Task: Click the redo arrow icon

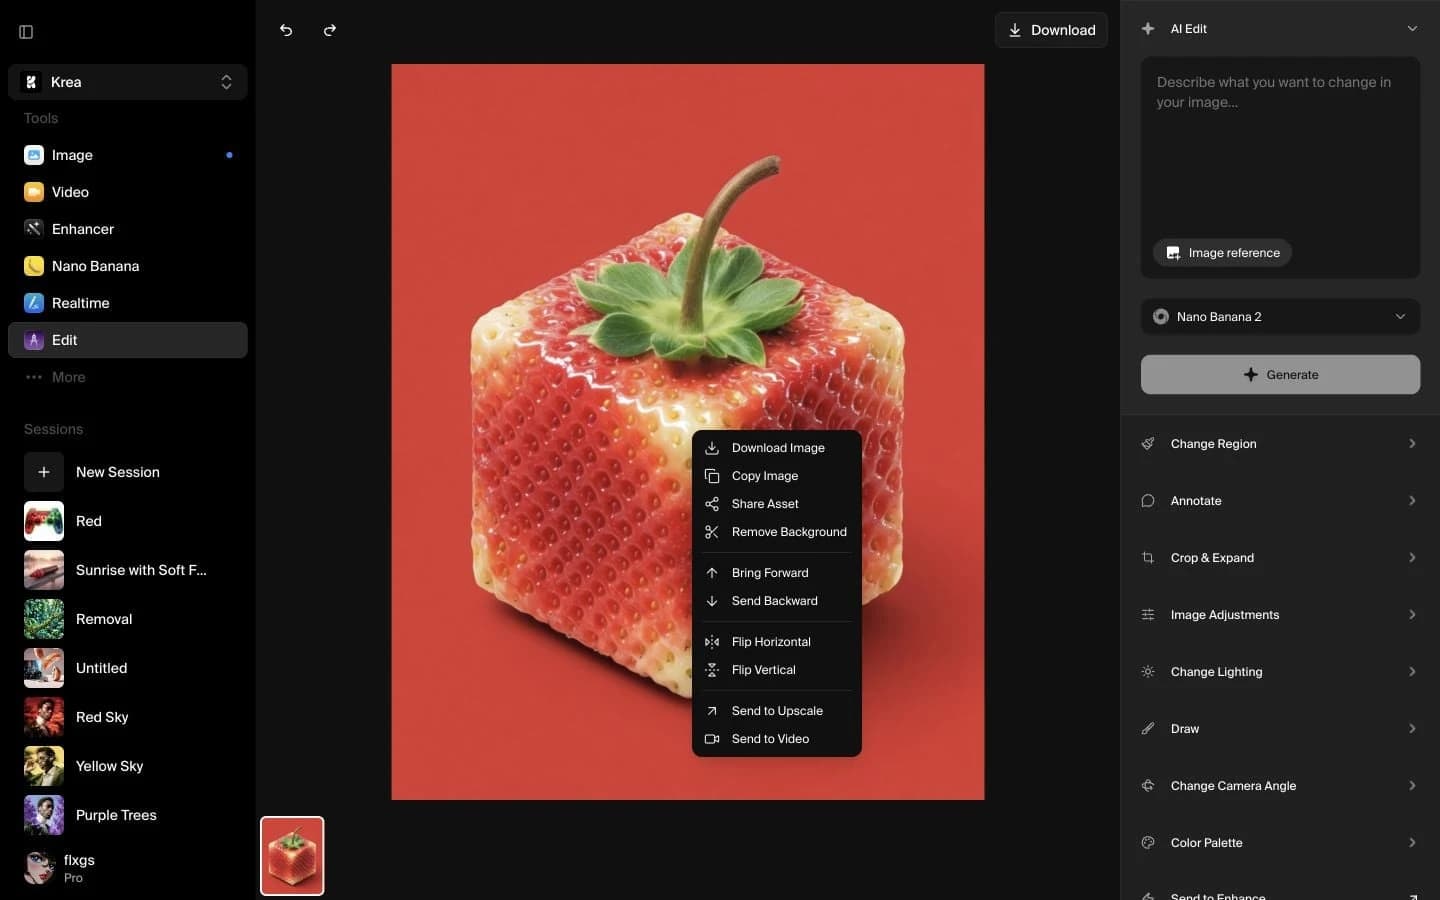Action: coord(330,30)
